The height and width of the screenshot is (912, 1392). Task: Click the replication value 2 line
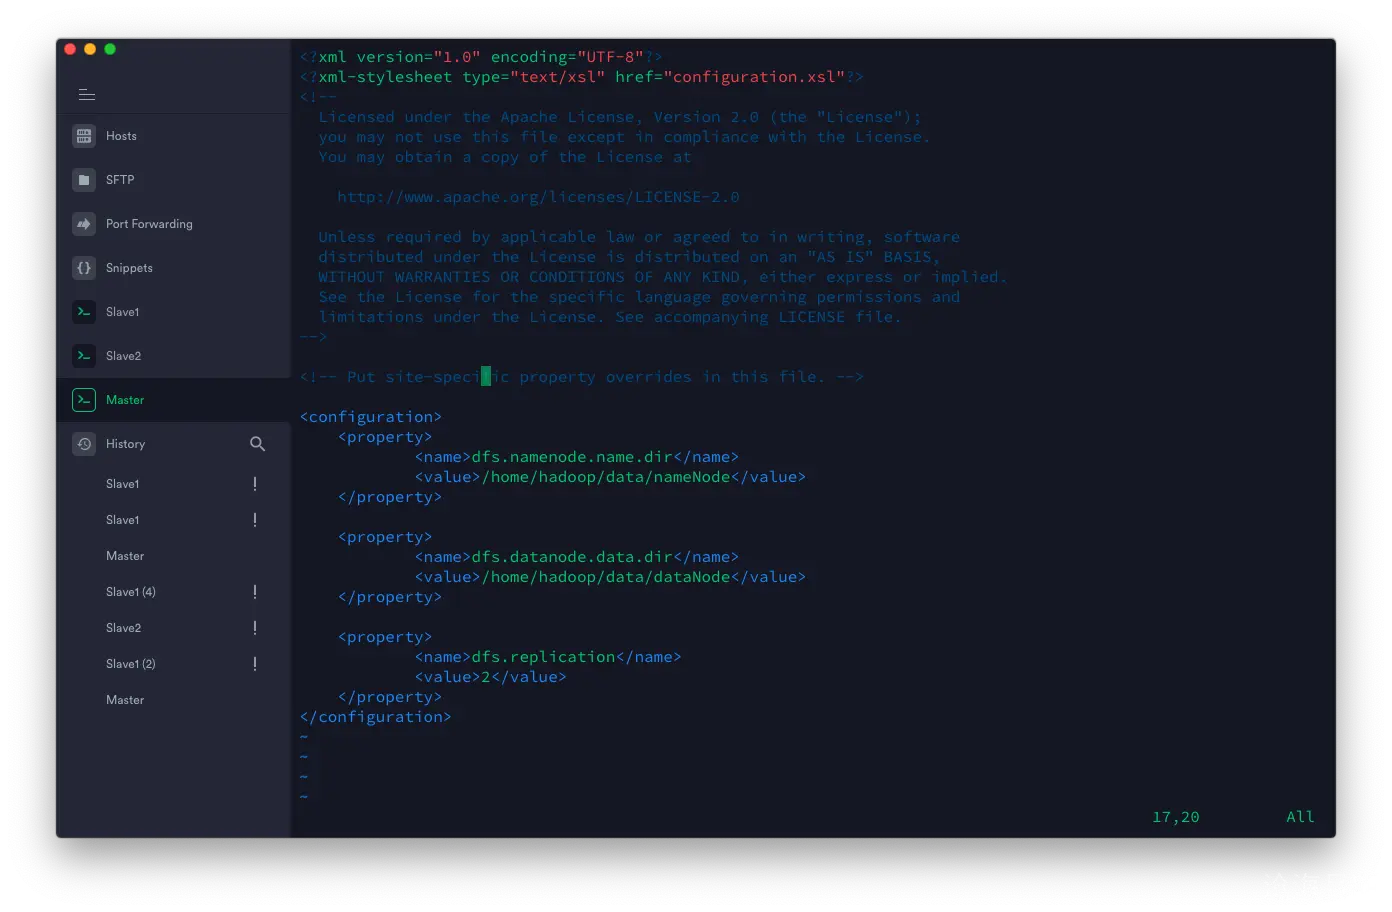(491, 677)
